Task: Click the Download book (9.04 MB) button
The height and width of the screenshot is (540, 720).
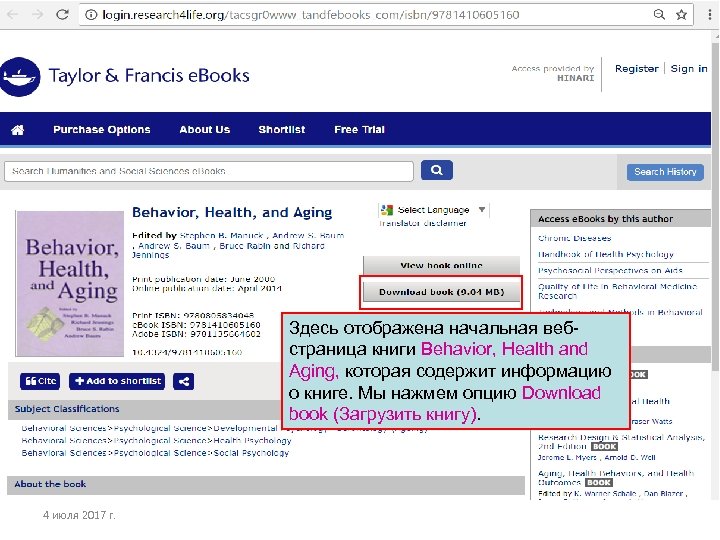Action: pyautogui.click(x=441, y=292)
